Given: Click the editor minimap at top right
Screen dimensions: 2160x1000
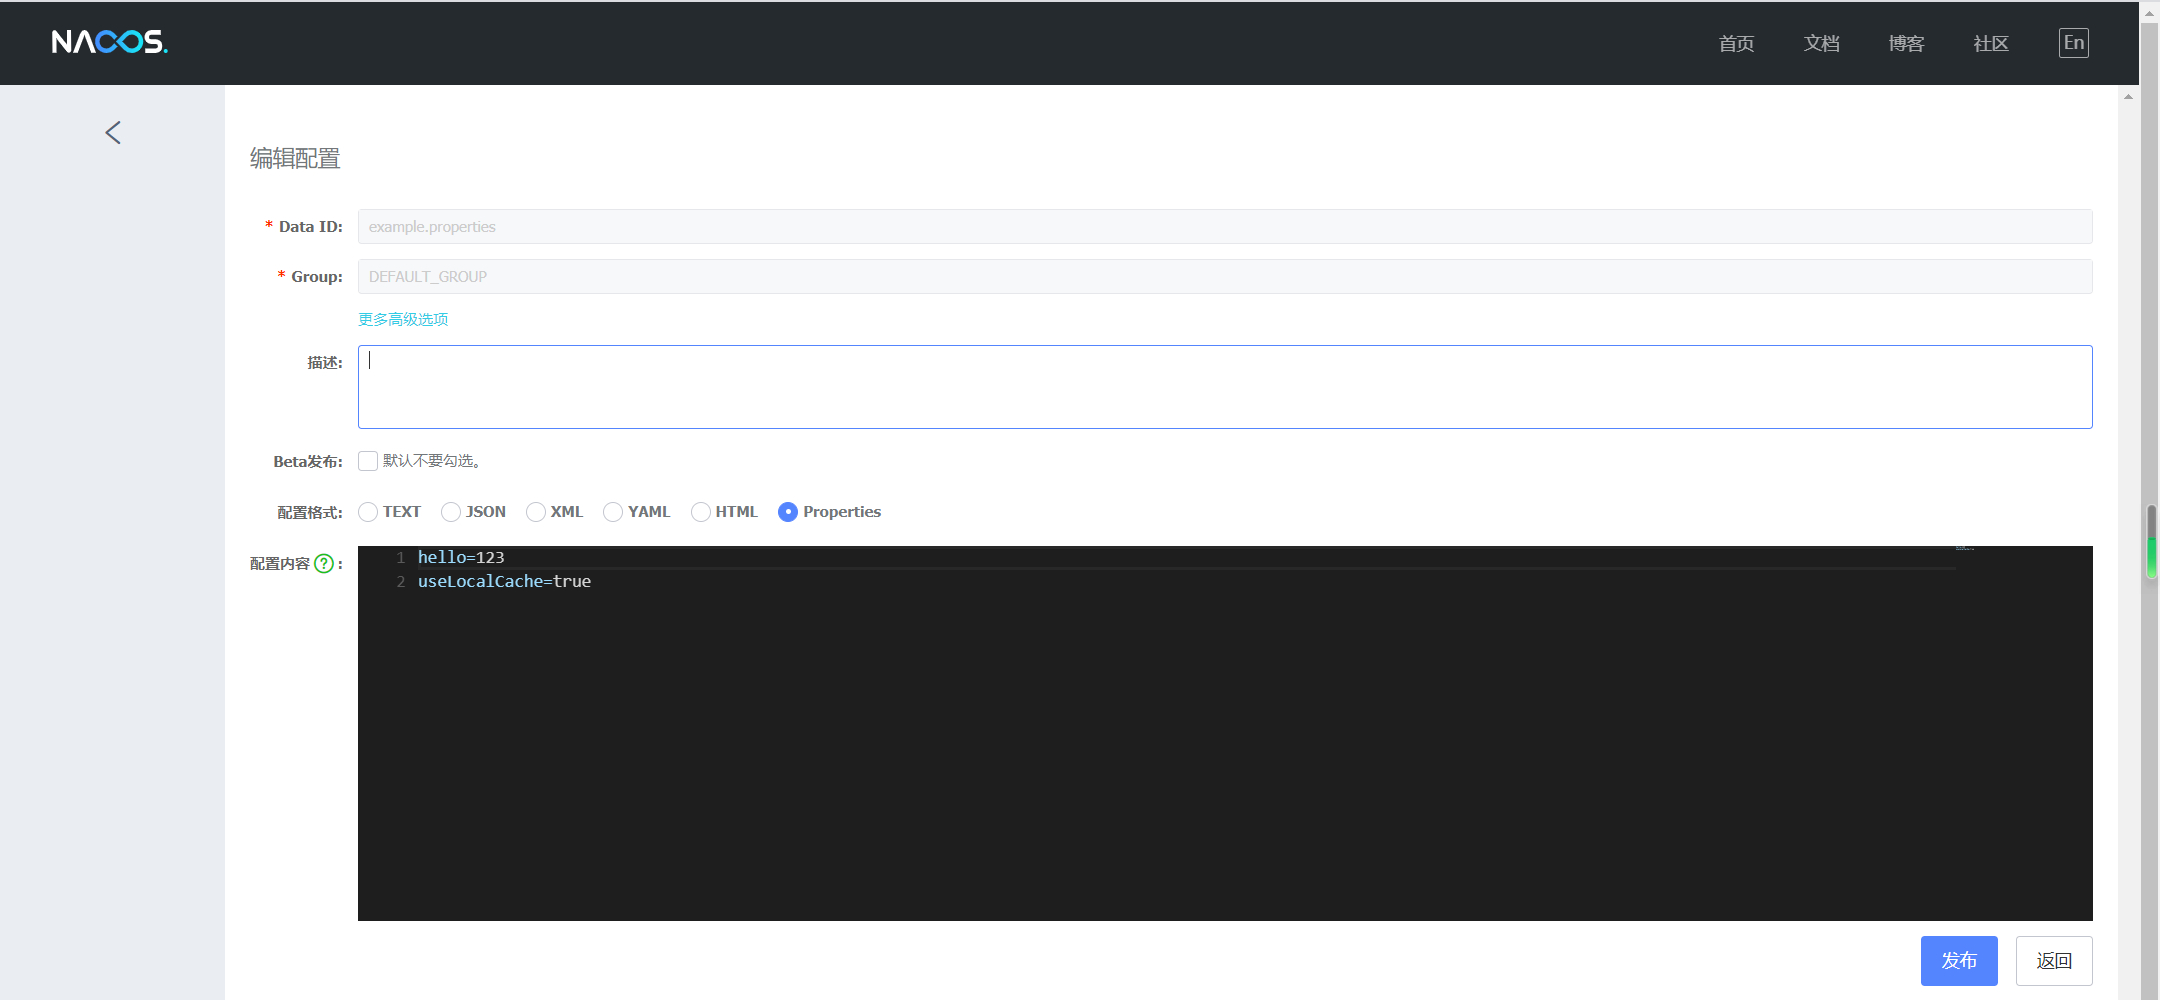Looking at the screenshot, I should (x=1964, y=548).
